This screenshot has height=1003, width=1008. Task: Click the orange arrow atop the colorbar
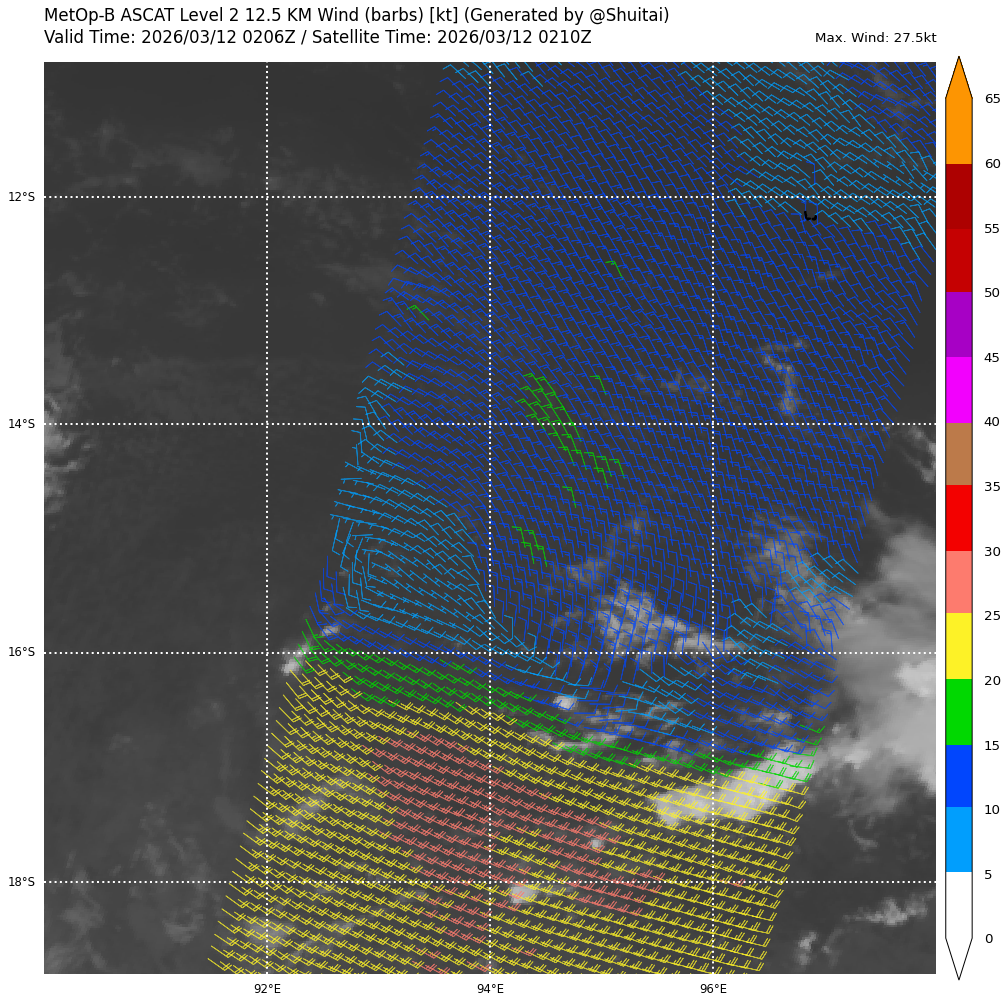coord(958,80)
